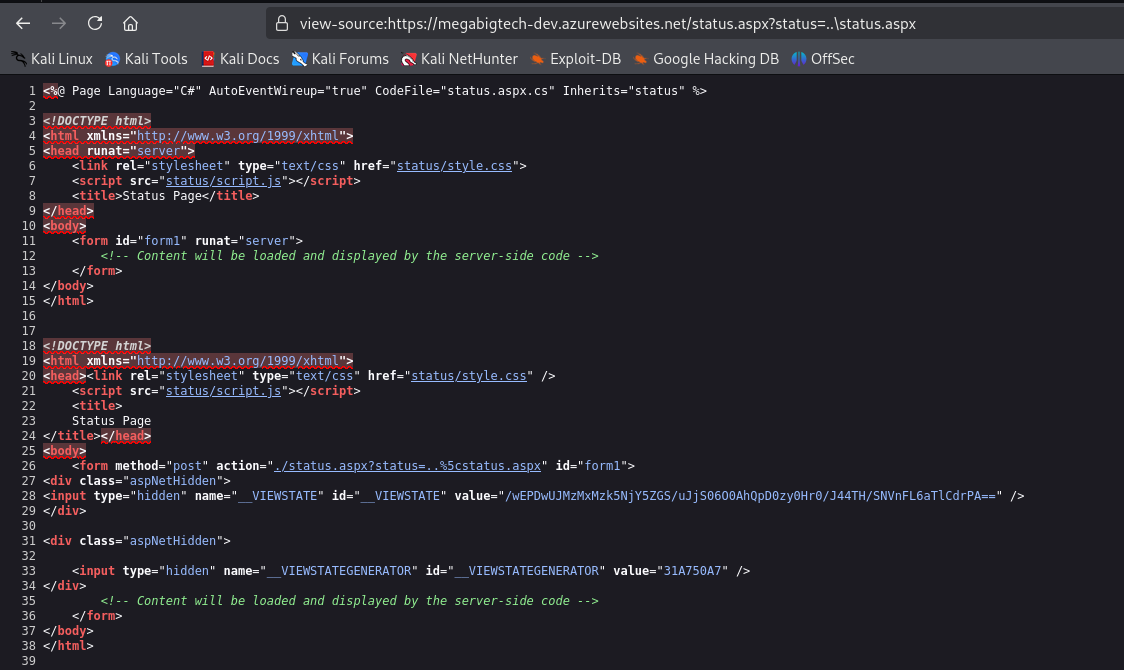
Task: Click the "Status Page" text on line 23
Action: coord(111,421)
